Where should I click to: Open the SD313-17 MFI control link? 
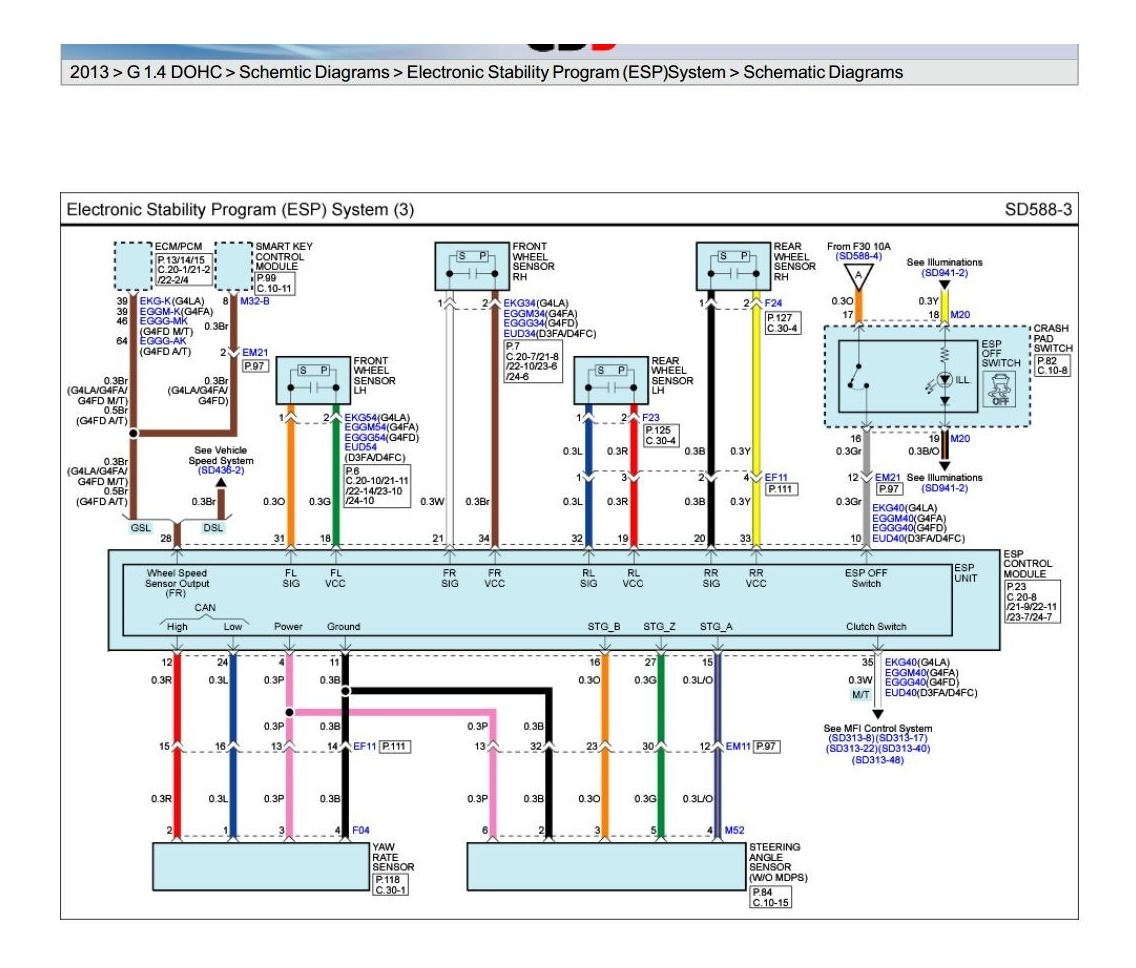click(902, 738)
